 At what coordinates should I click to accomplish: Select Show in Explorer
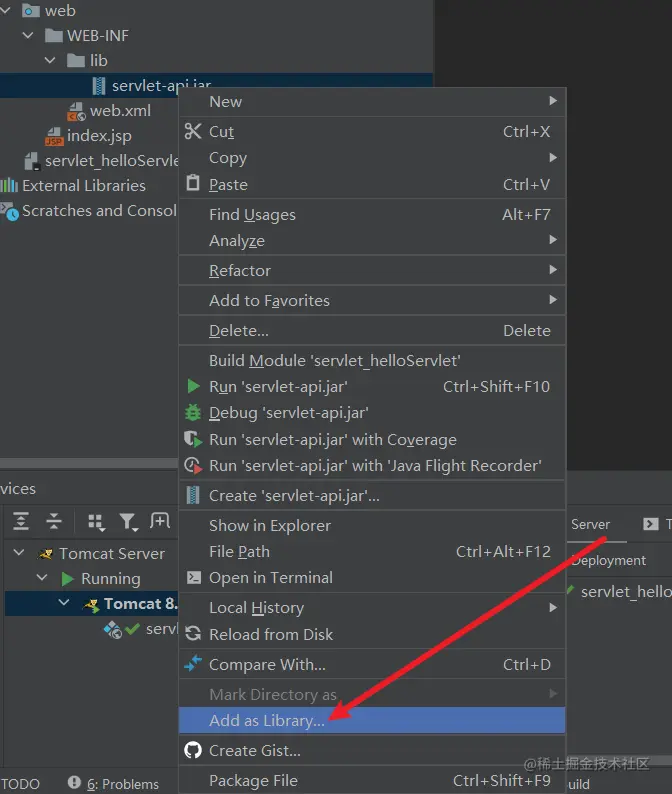point(372,525)
